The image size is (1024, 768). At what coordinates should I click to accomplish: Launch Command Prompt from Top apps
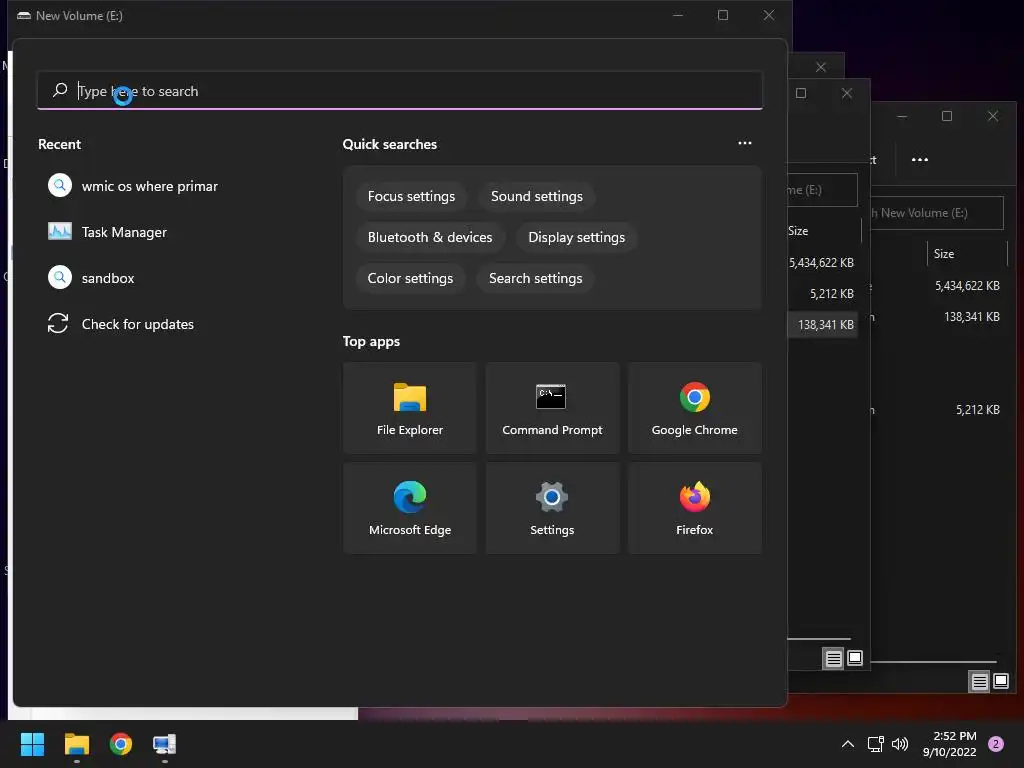[552, 408]
